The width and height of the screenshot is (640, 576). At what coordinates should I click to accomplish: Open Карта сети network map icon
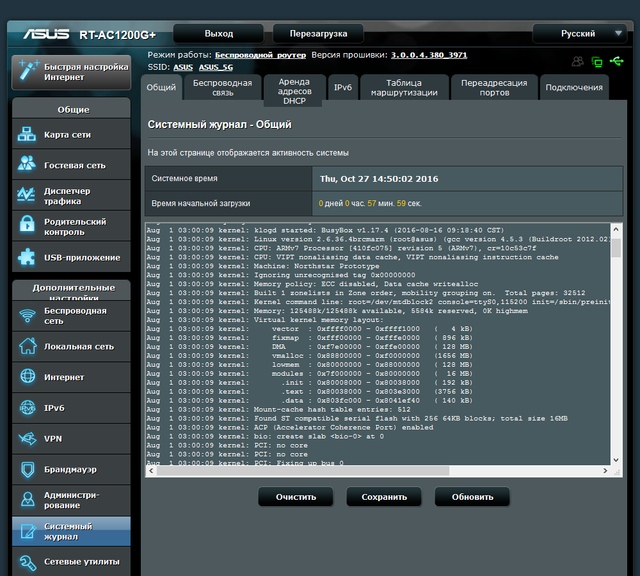point(26,135)
